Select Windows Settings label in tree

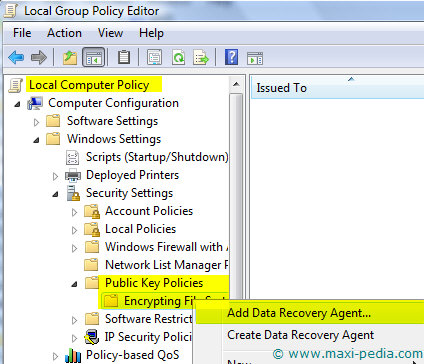pyautogui.click(x=114, y=139)
